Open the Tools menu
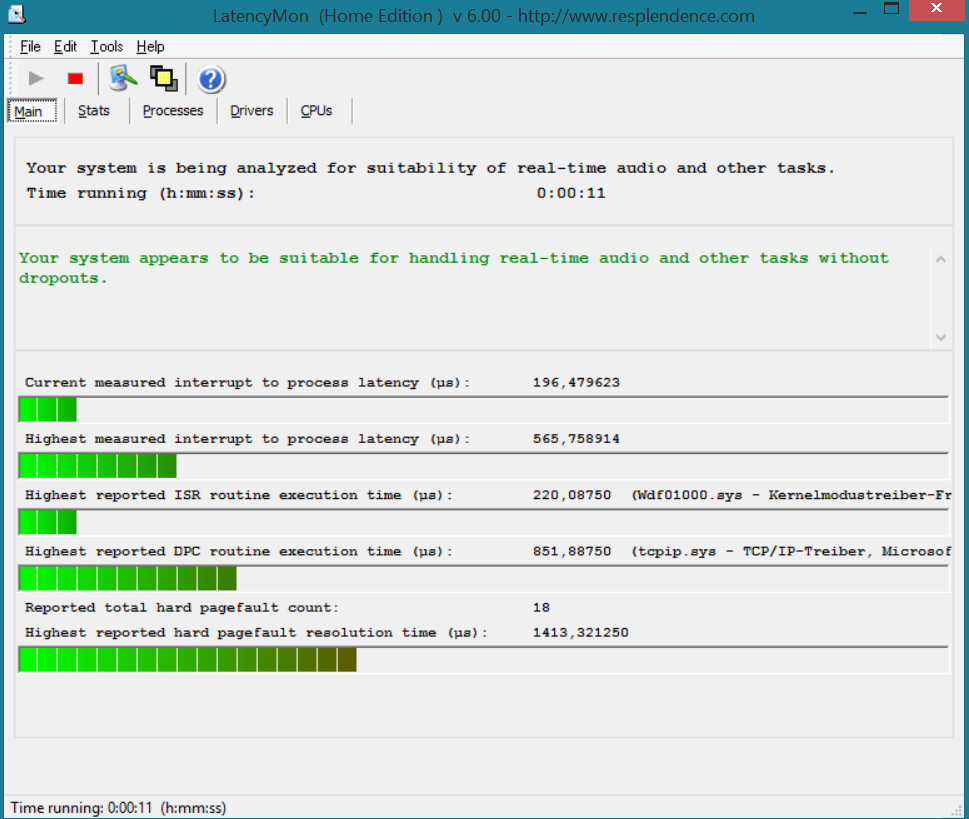 pyautogui.click(x=106, y=46)
